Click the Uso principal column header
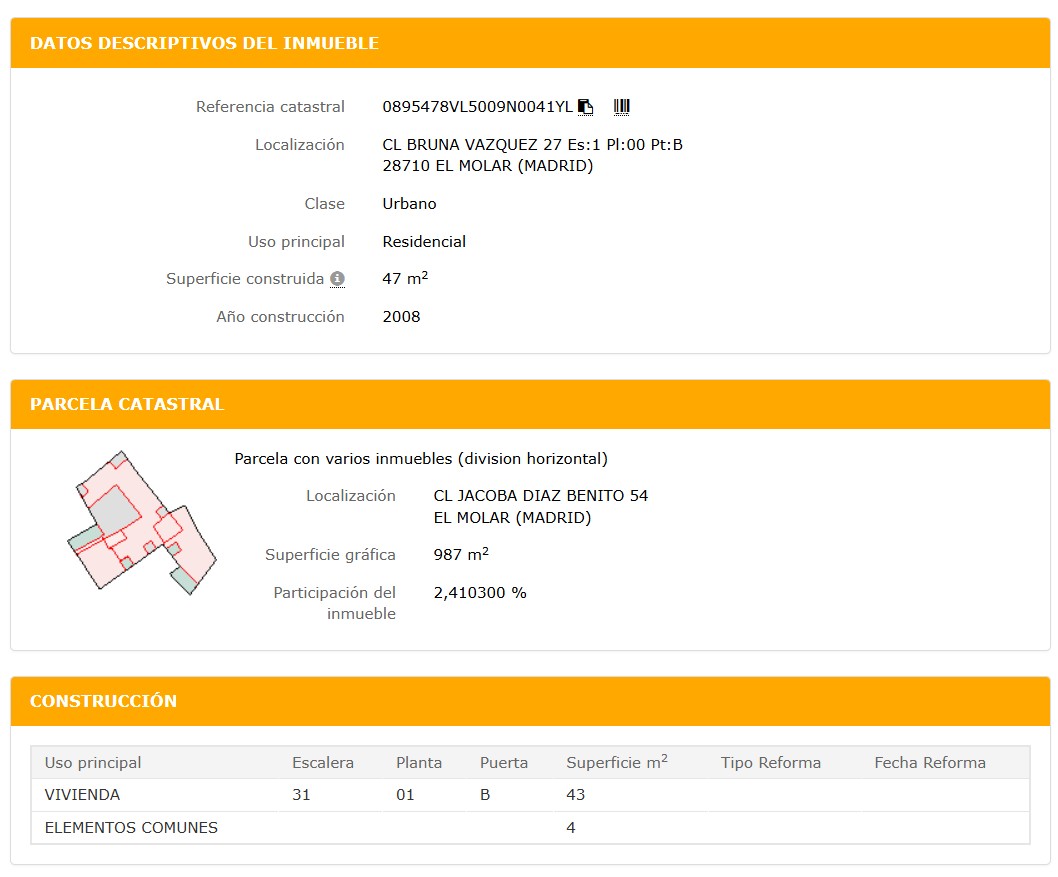Viewport: 1058px width, 877px height. [x=93, y=763]
